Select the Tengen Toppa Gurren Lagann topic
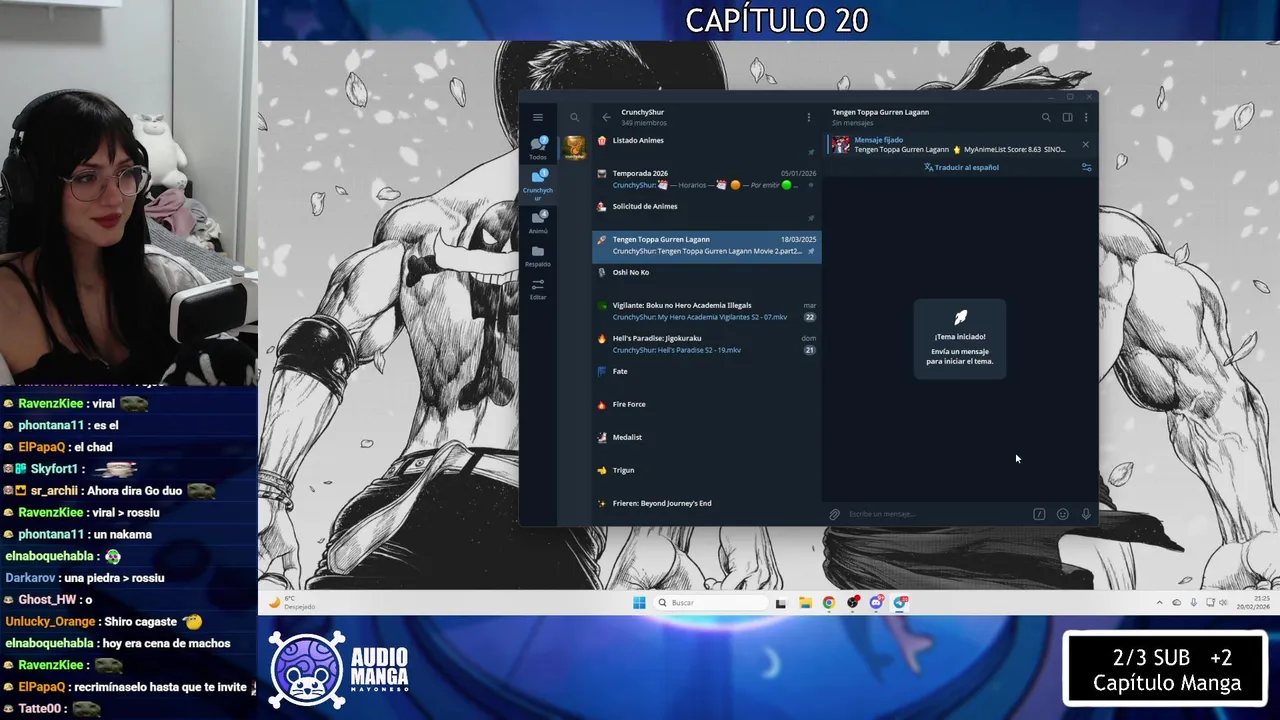 (x=706, y=245)
